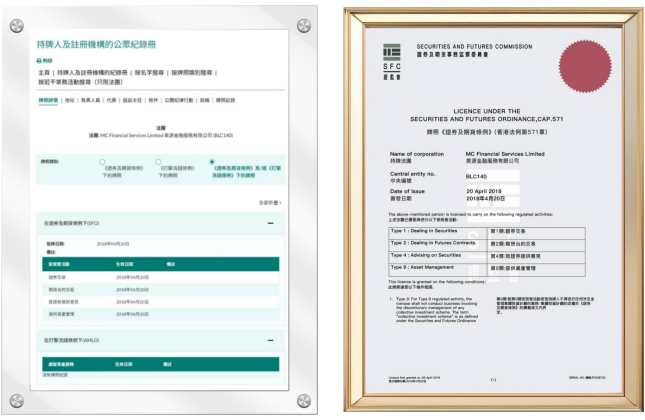Click the SFC logo on the licence certificate

pyautogui.click(x=392, y=62)
